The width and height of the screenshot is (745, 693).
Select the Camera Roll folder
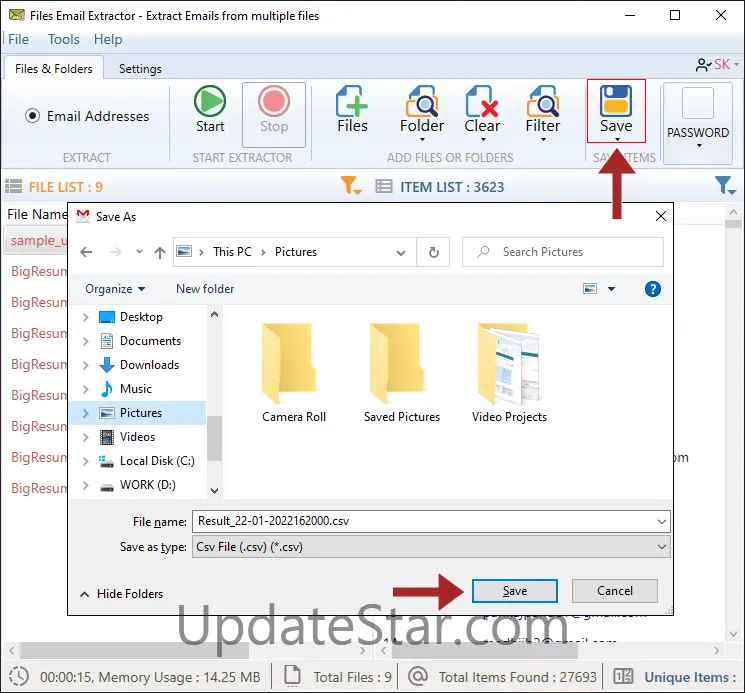point(294,373)
